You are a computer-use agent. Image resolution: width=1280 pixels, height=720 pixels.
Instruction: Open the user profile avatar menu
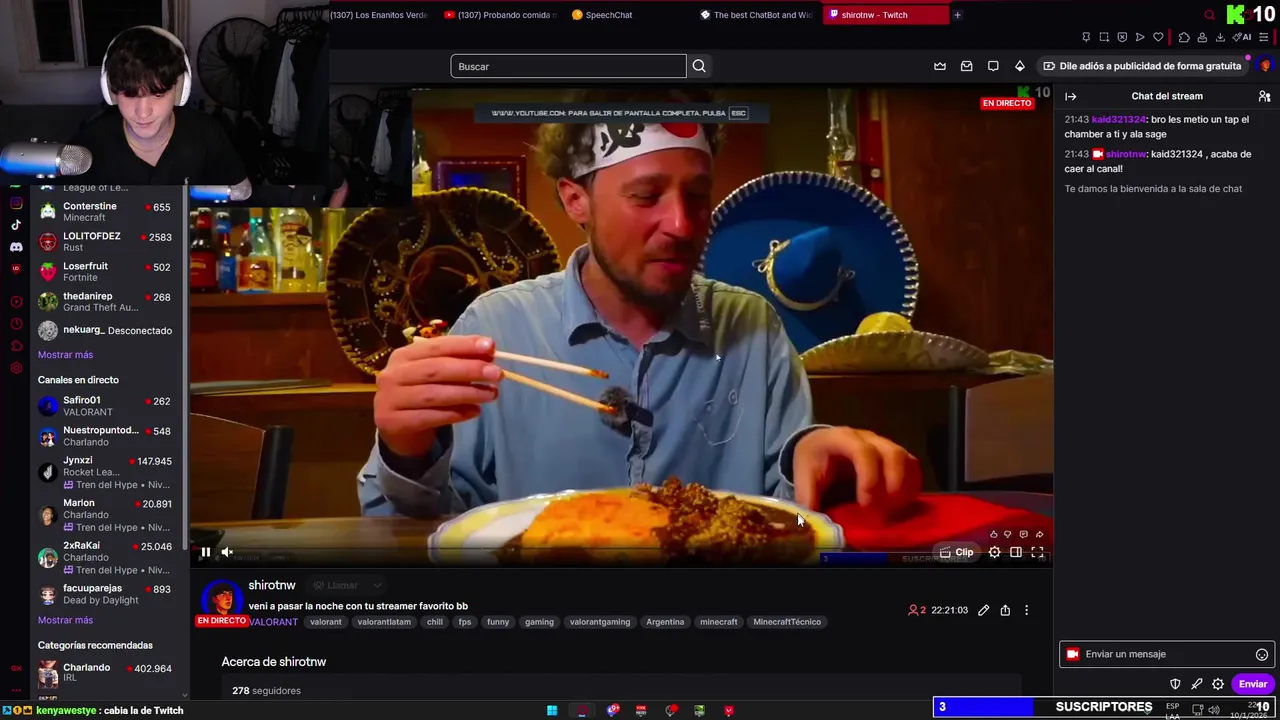1265,66
